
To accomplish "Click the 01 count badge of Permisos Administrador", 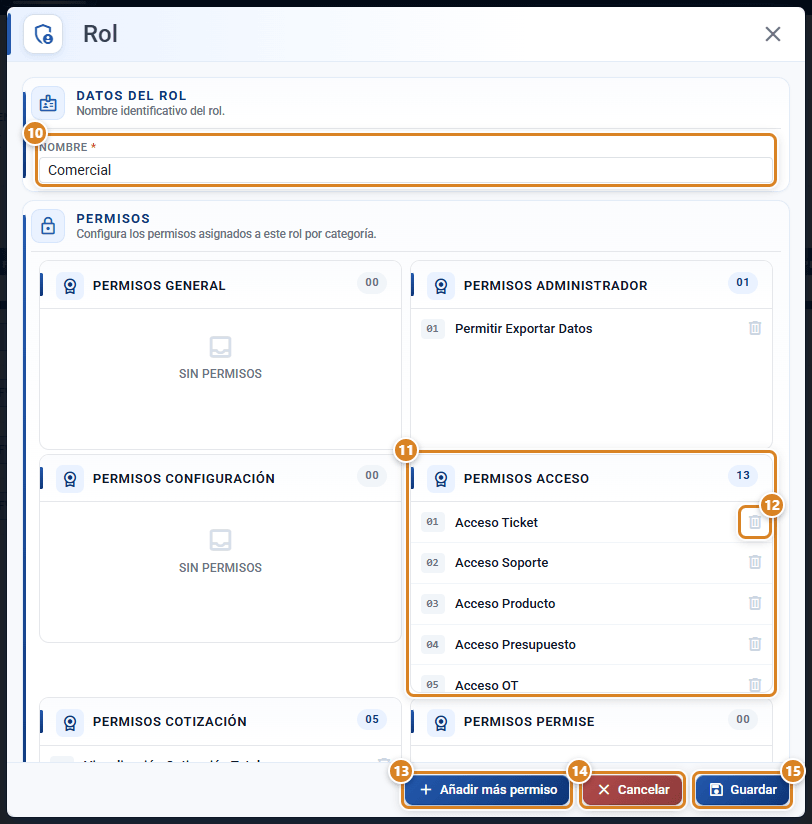I will (743, 283).
